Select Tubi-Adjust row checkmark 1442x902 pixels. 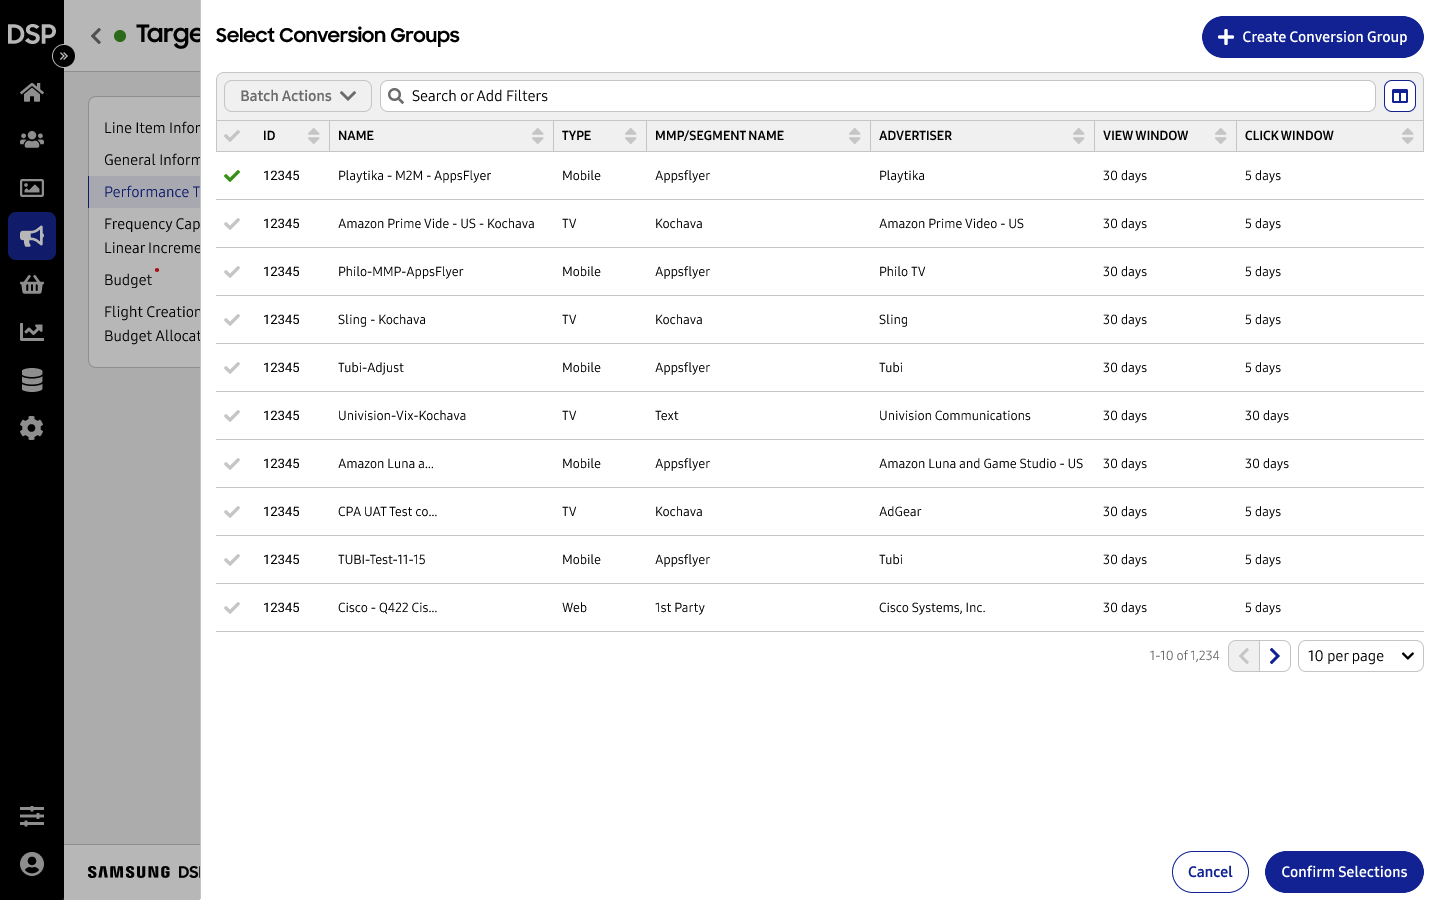pyautogui.click(x=232, y=368)
